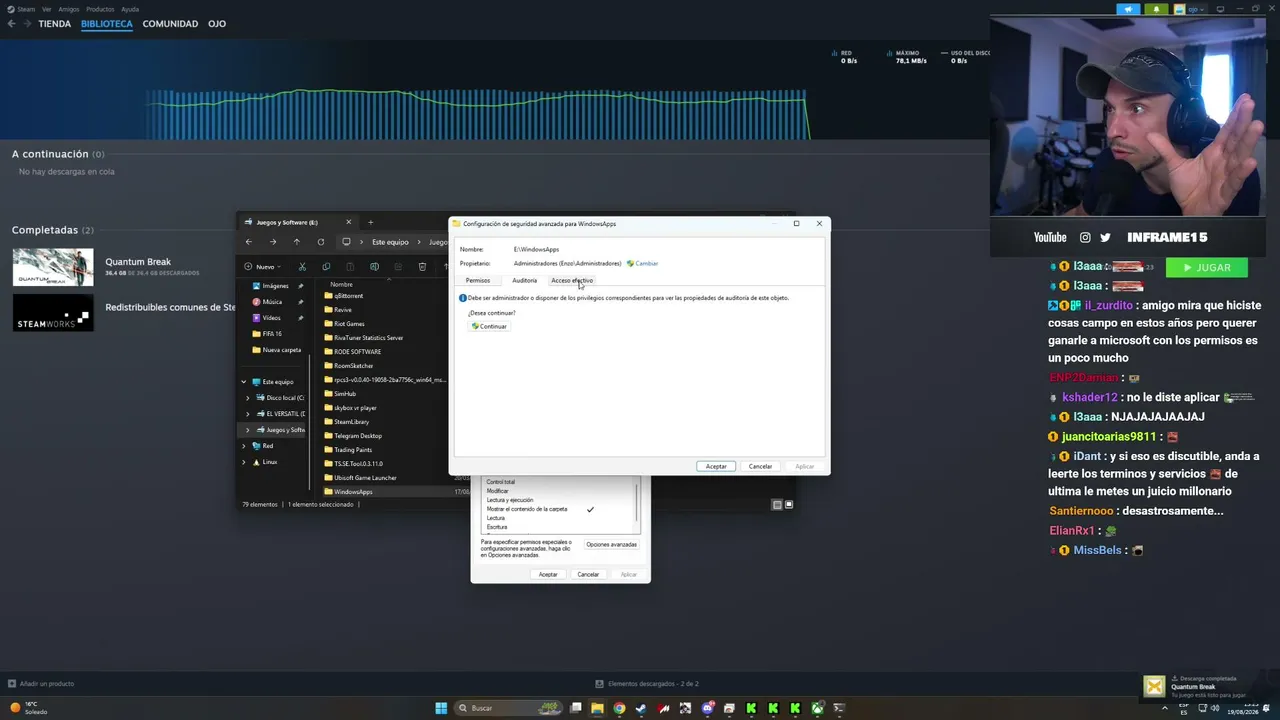
Task: Click the Cut scissors icon in File Explorer
Action: 302,267
